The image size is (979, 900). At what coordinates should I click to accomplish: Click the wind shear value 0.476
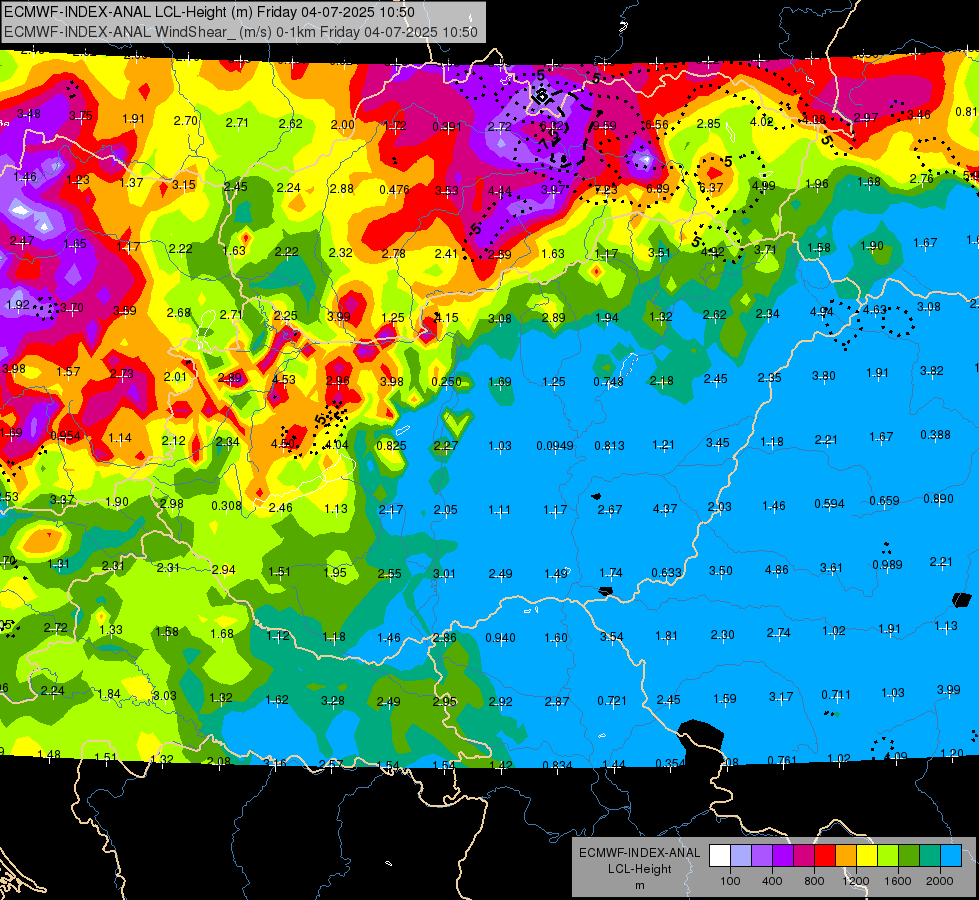pos(395,189)
